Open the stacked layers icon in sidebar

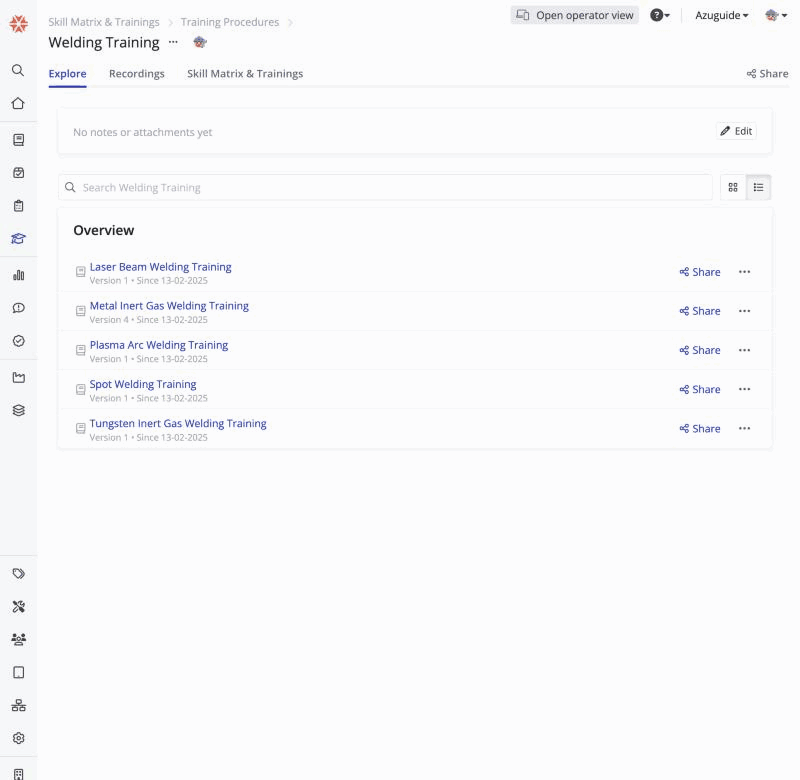click(18, 410)
